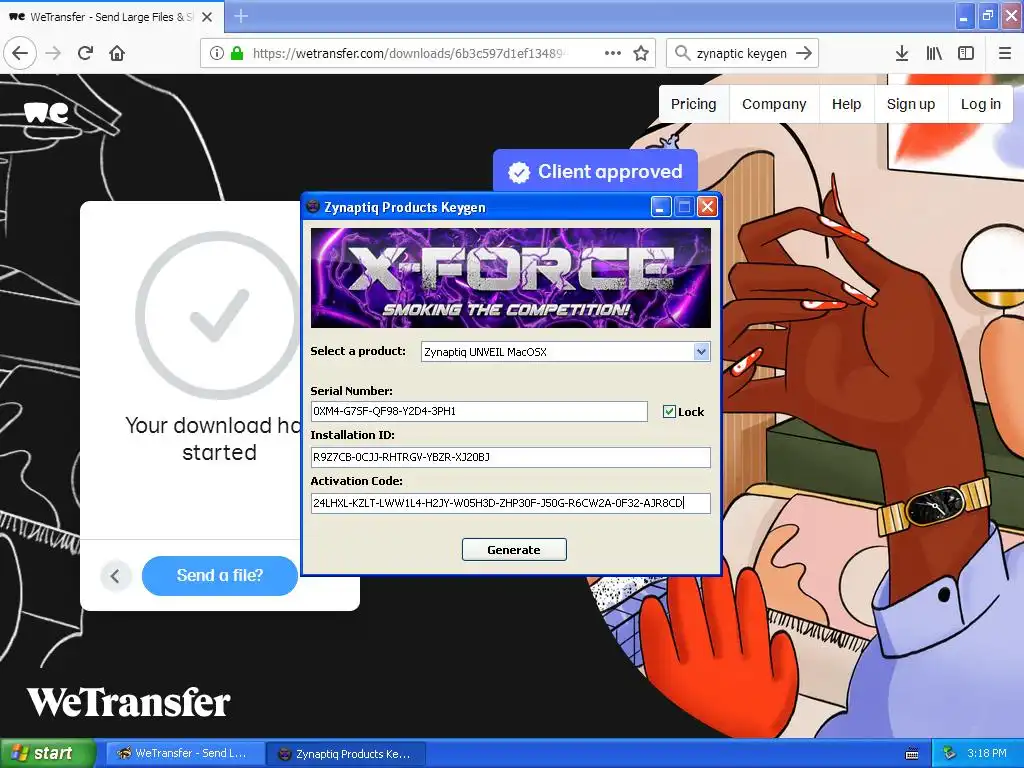This screenshot has width=1024, height=768.
Task: Click the 'zynaptic keygen' search box
Action: [x=741, y=53]
